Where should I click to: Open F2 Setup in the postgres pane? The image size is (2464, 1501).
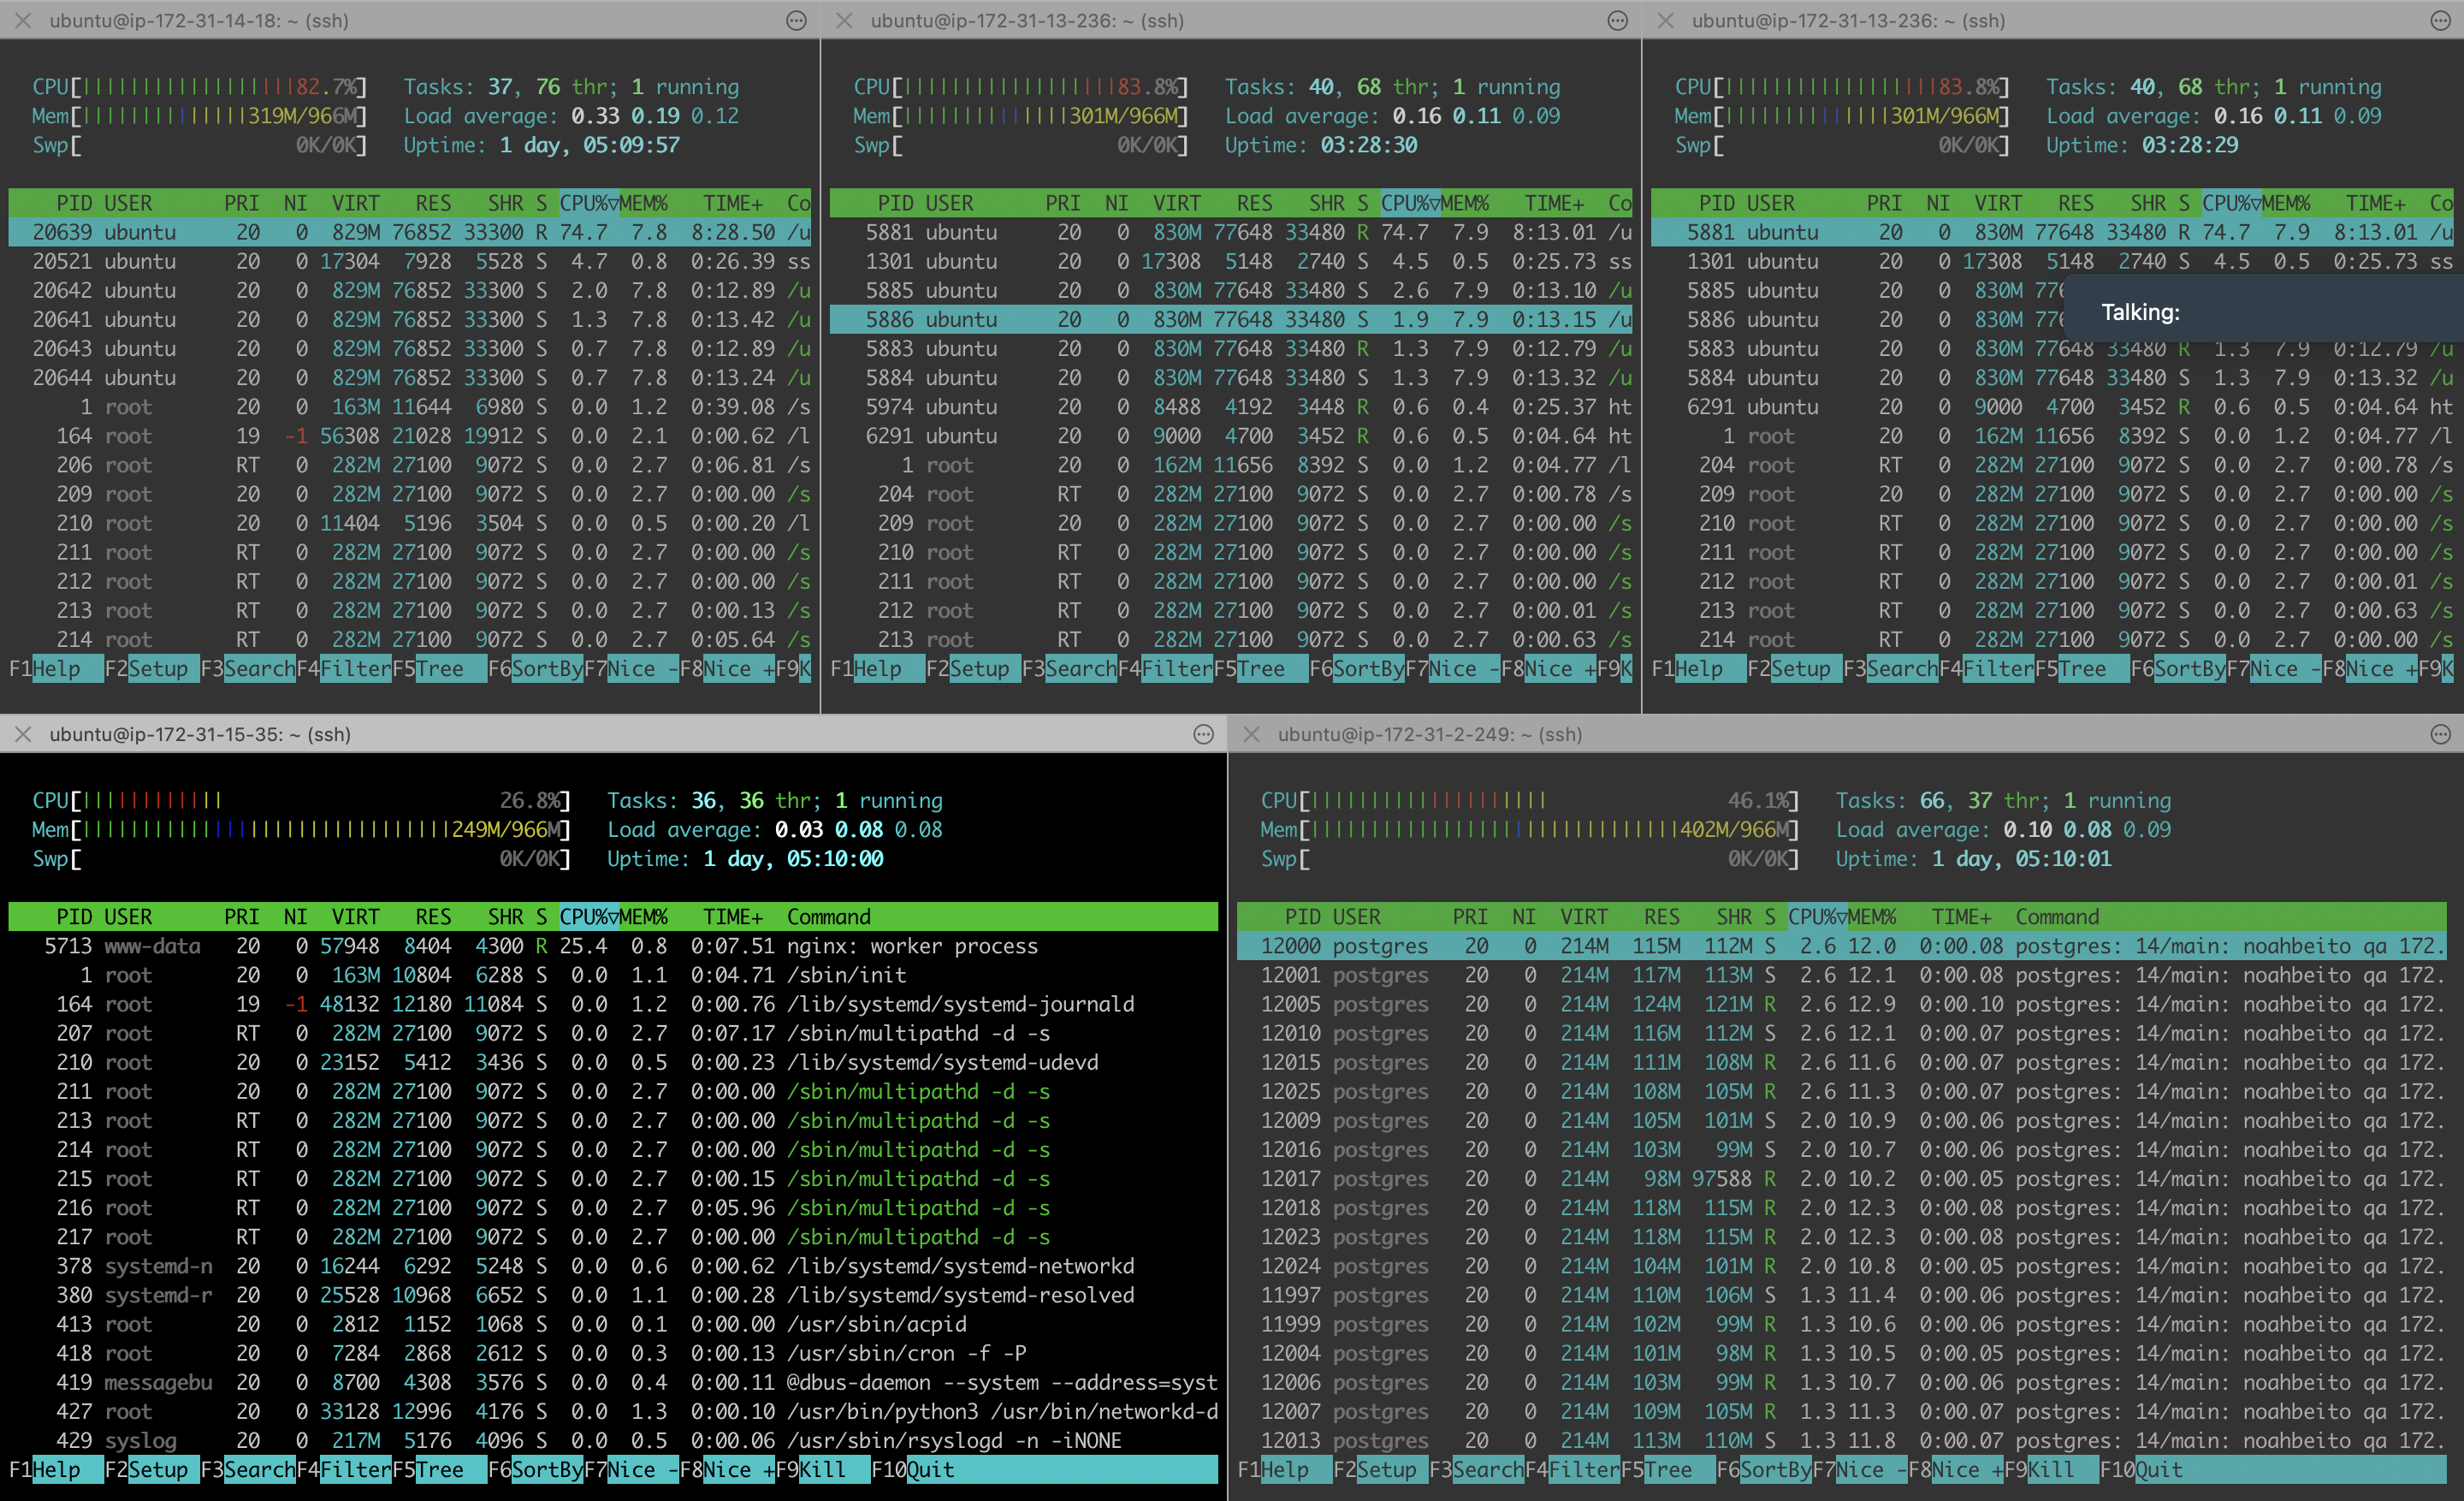coord(1386,1470)
